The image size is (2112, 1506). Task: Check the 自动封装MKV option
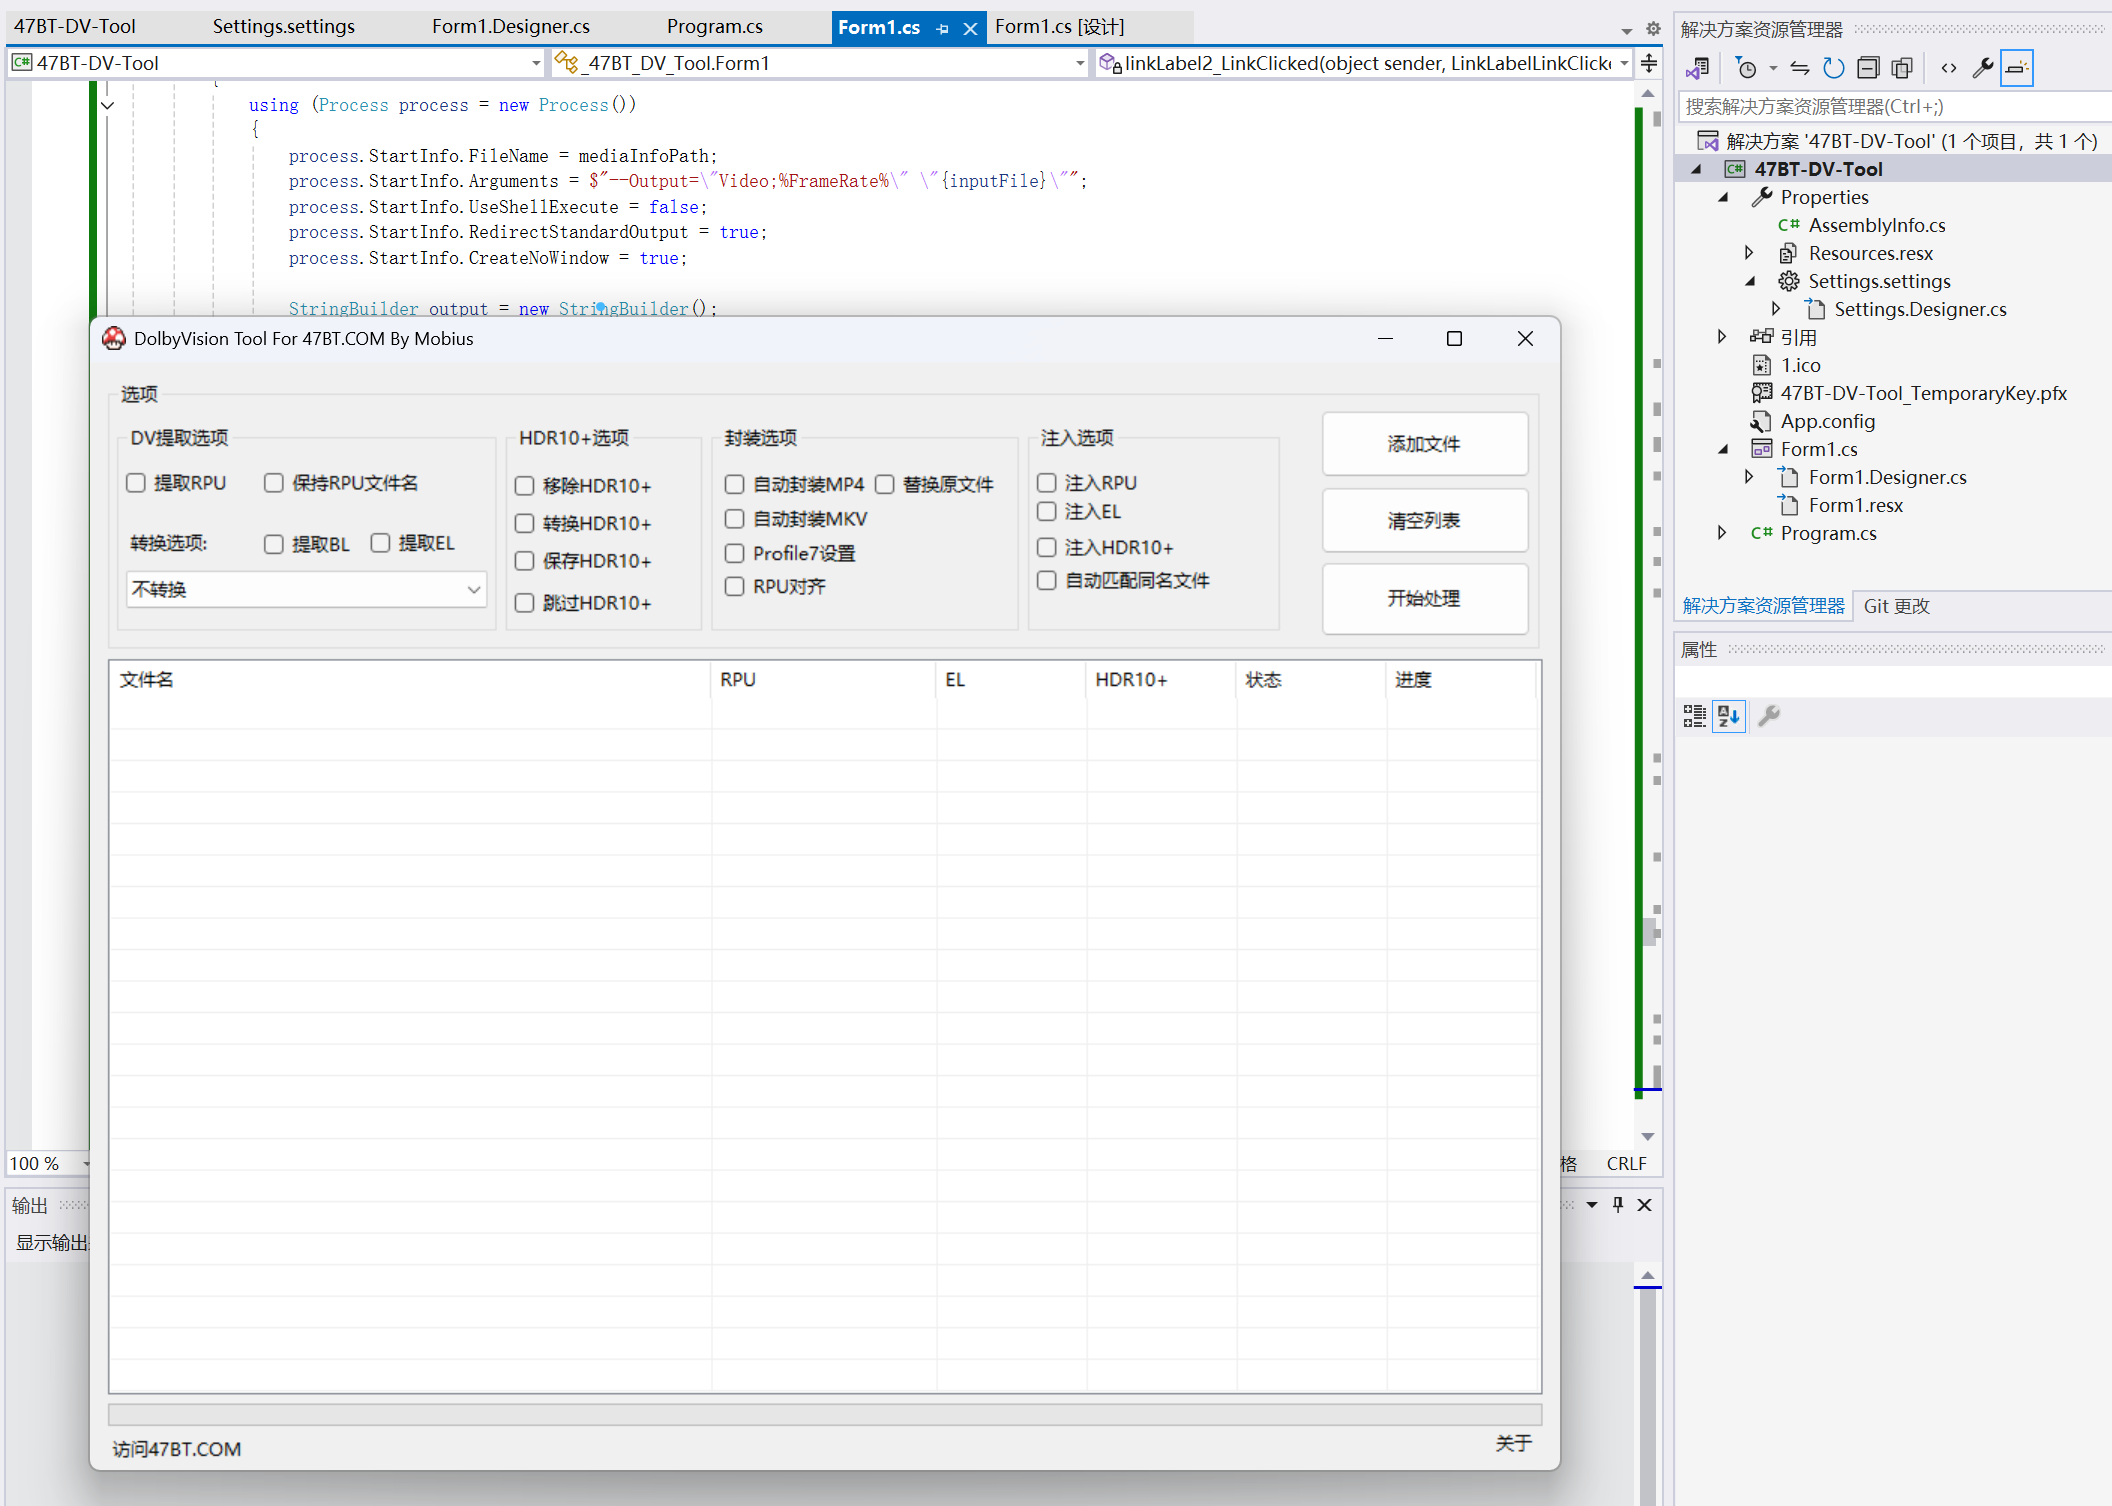(735, 519)
